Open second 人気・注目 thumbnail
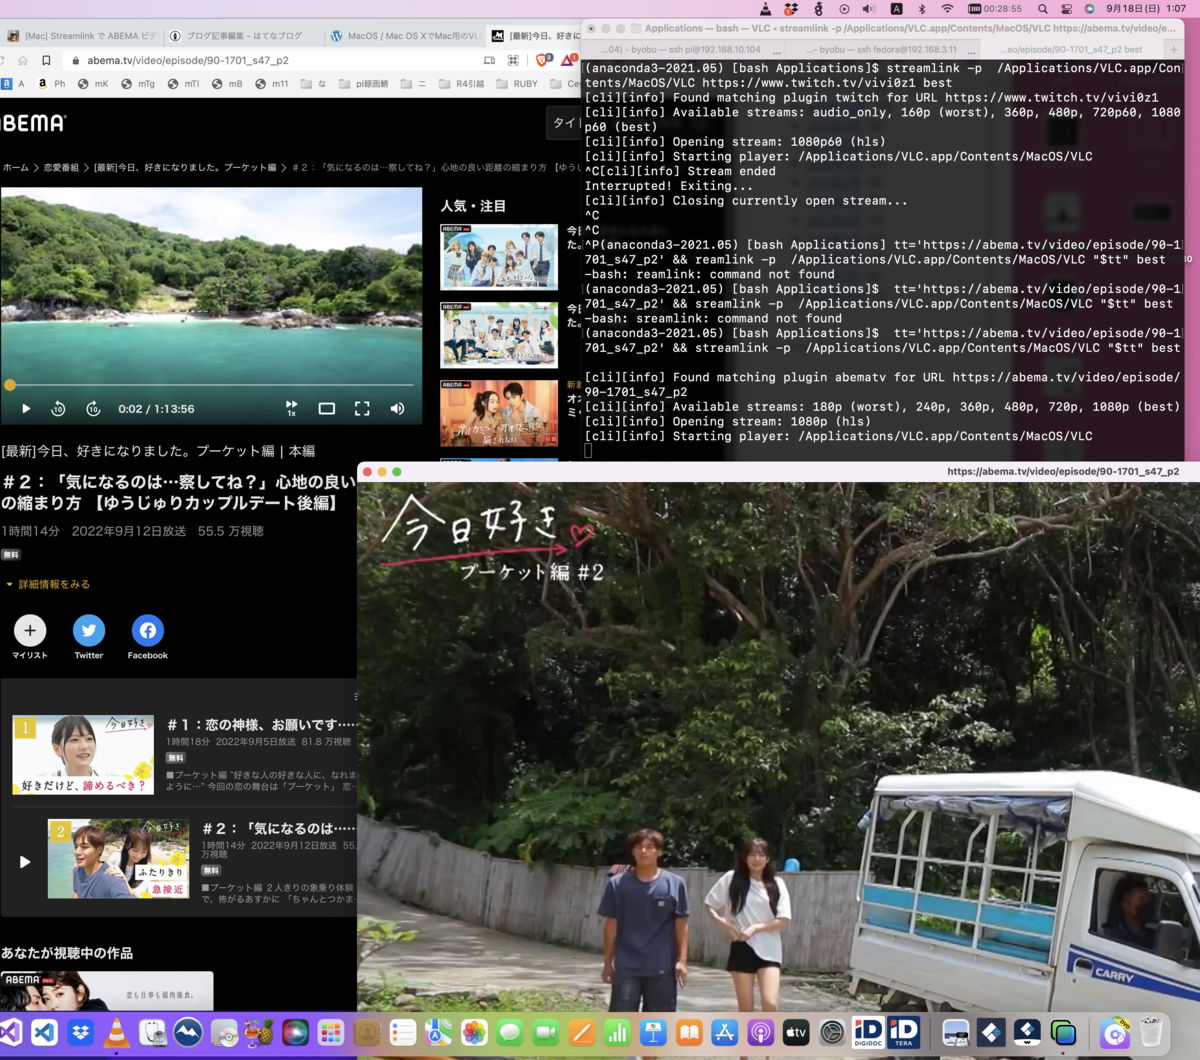Viewport: 1200px width, 1060px height. point(499,335)
